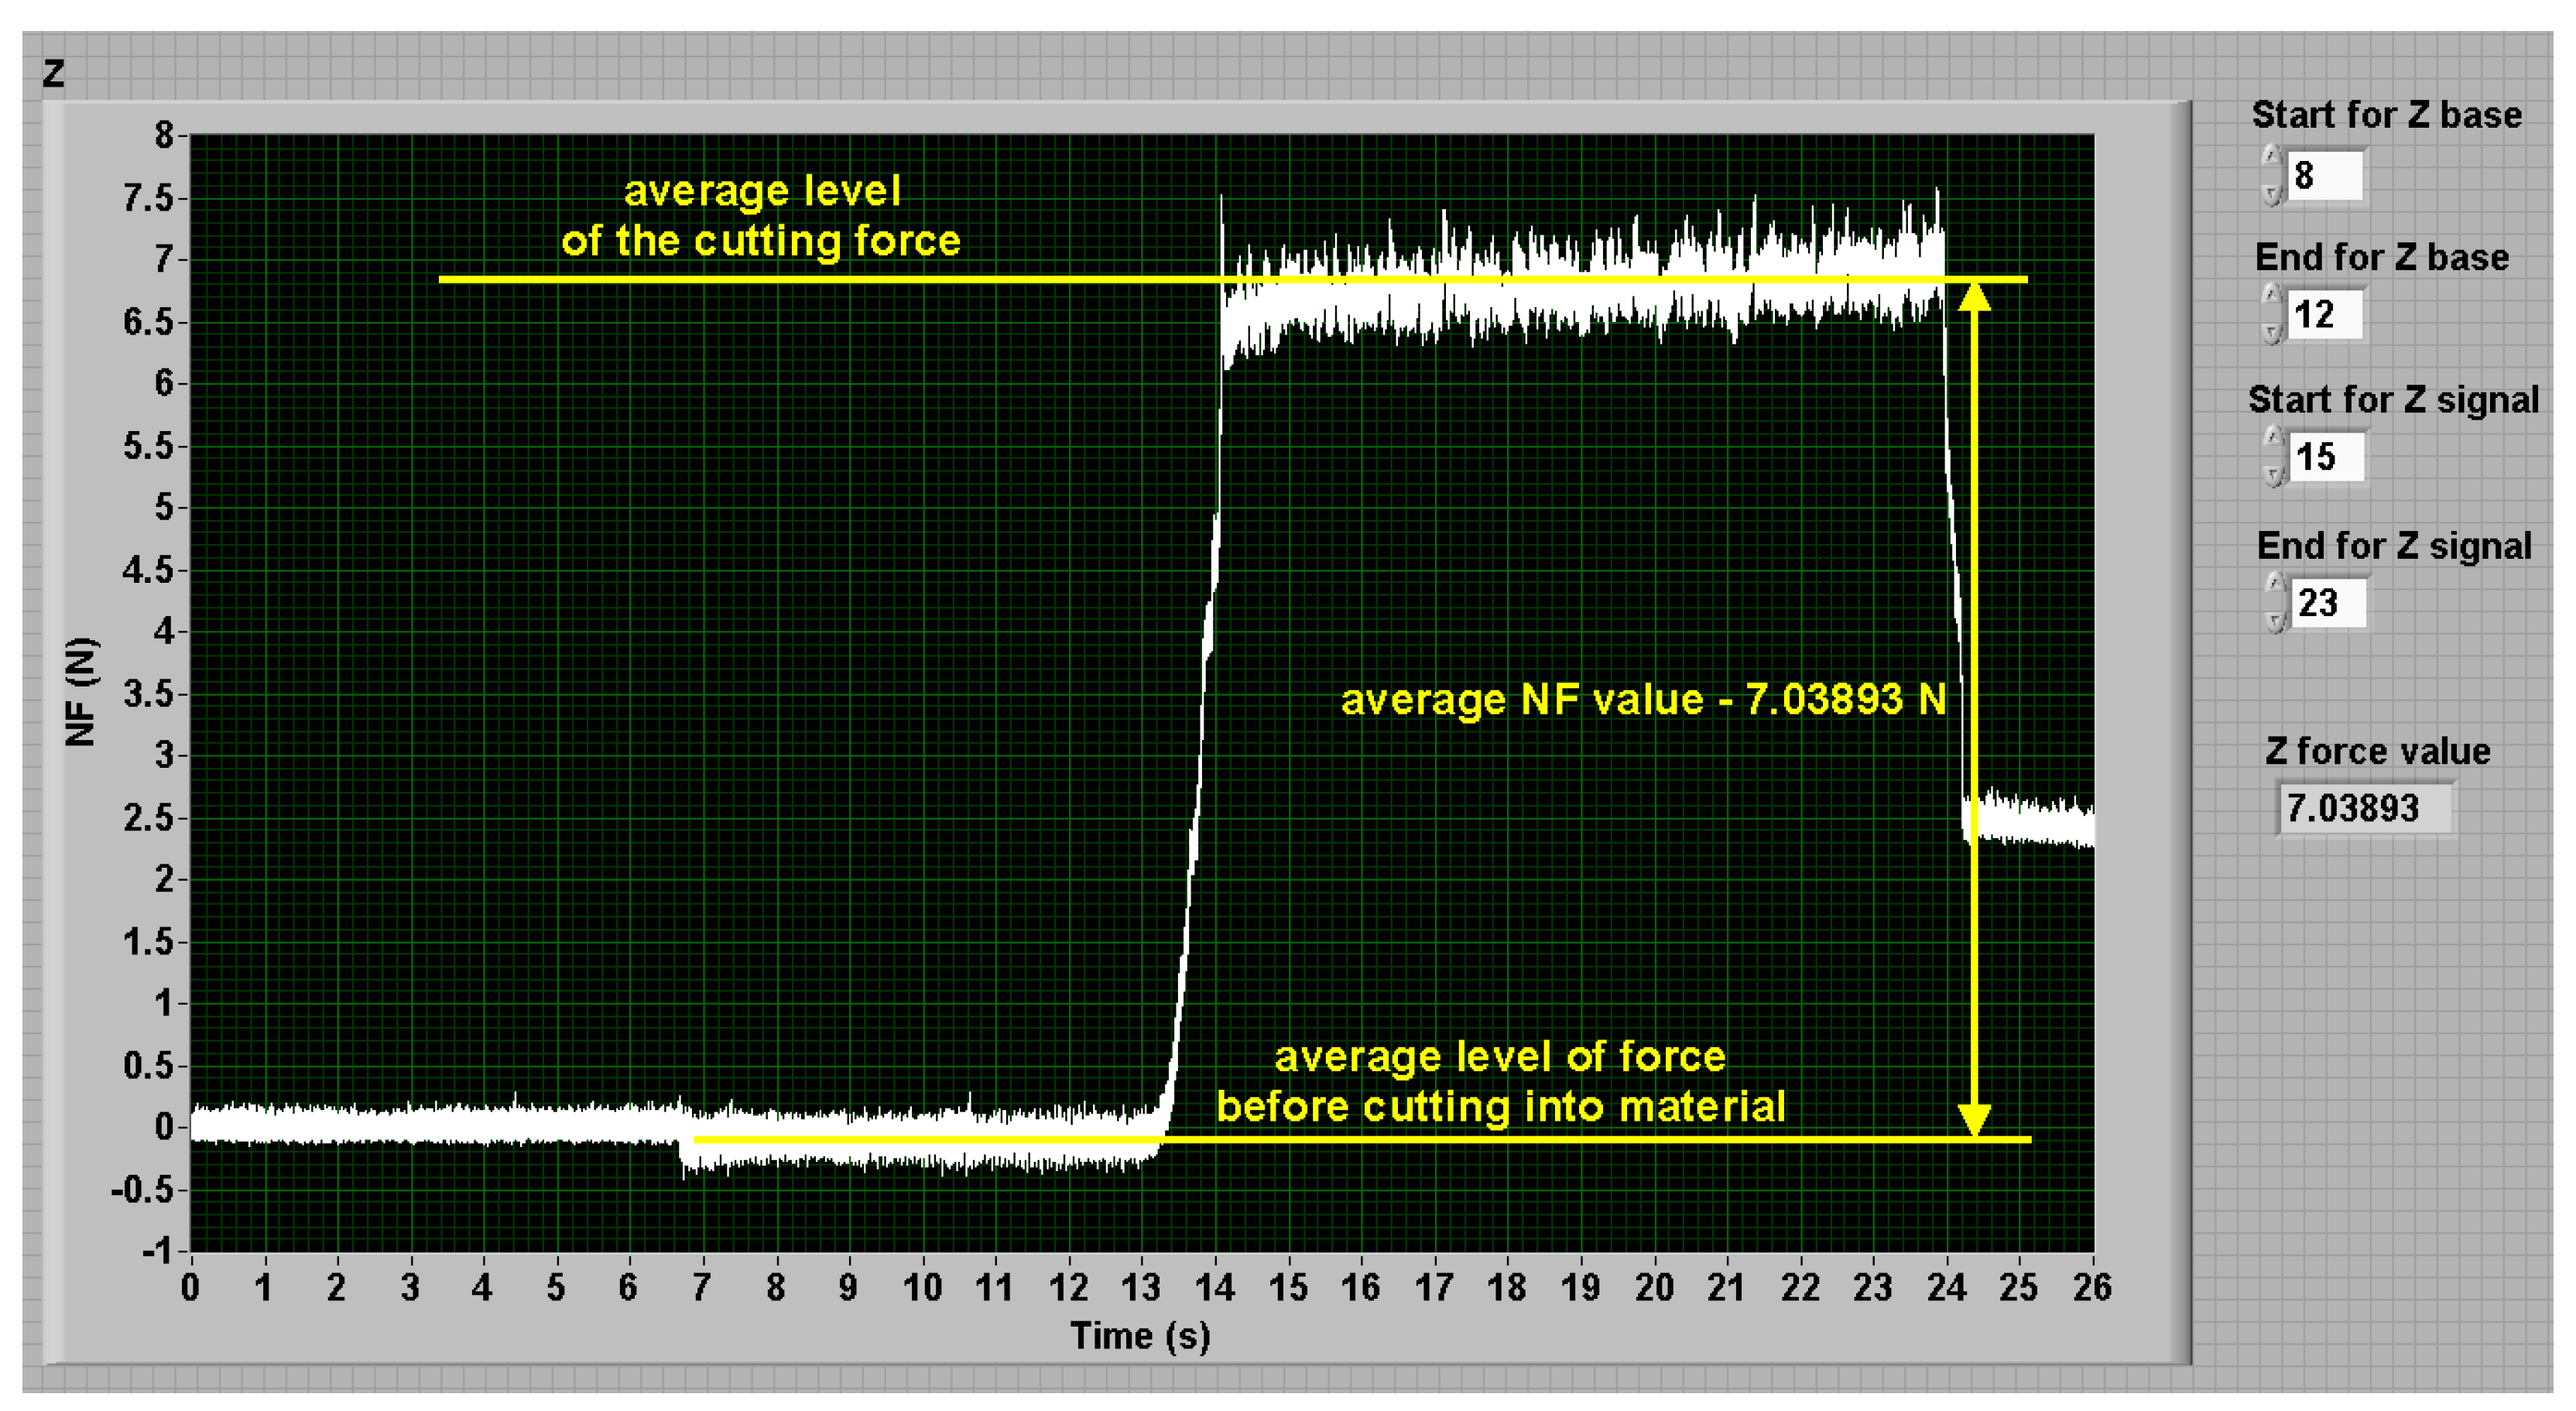Click the Time (s) axis title
This screenshot has height=1411, width=2576.
1140,1336
